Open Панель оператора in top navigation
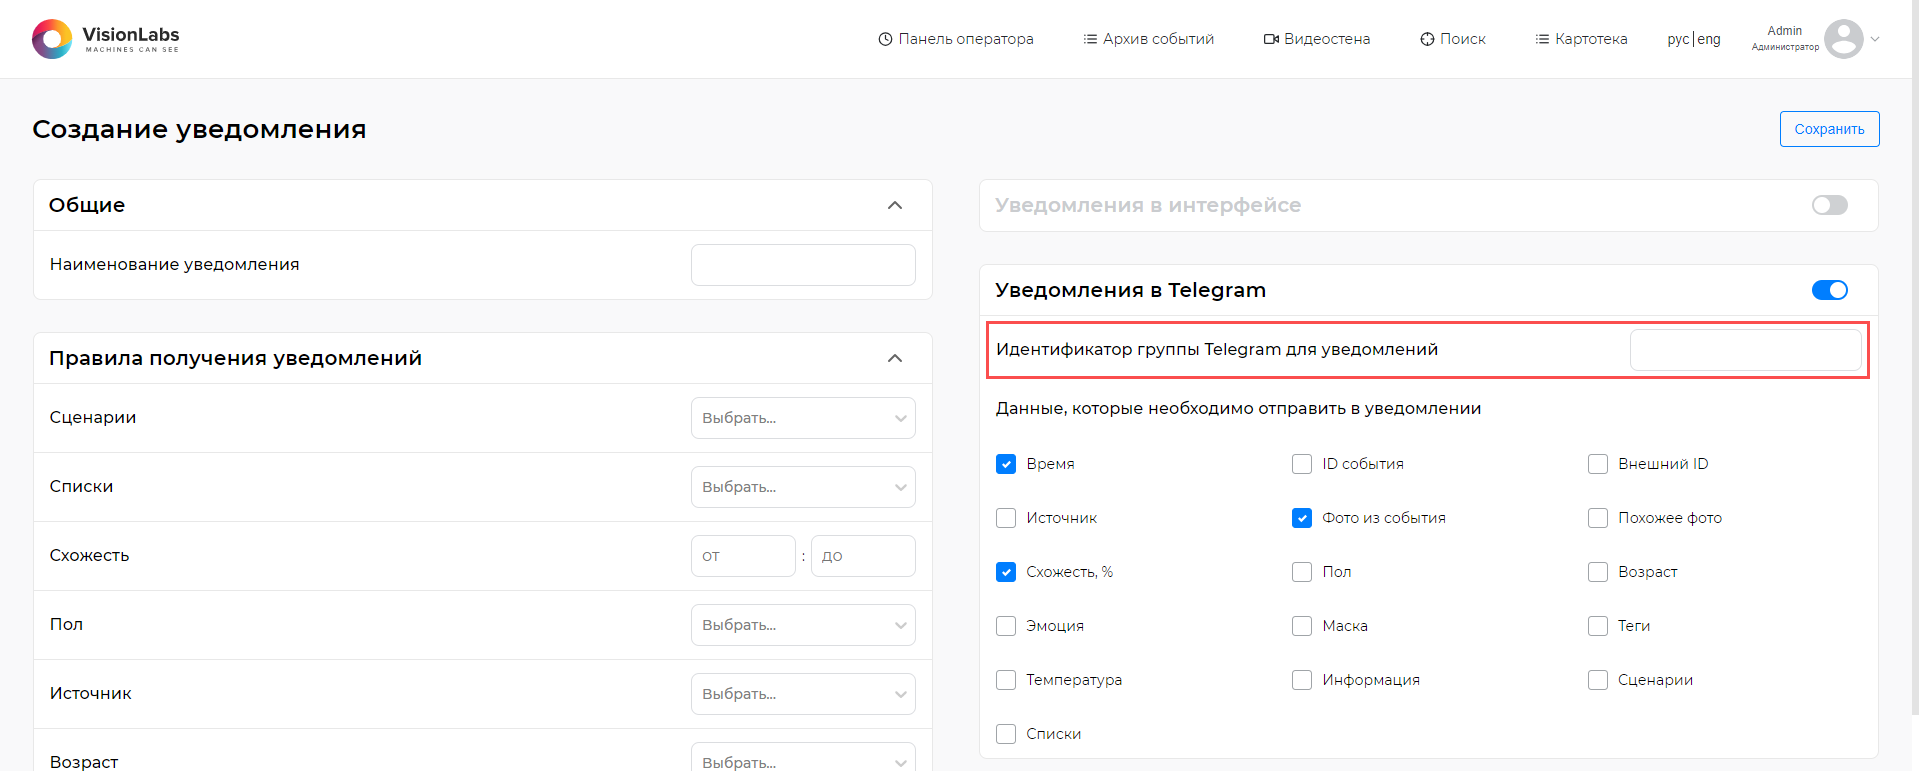Image resolution: width=1919 pixels, height=771 pixels. pos(956,39)
